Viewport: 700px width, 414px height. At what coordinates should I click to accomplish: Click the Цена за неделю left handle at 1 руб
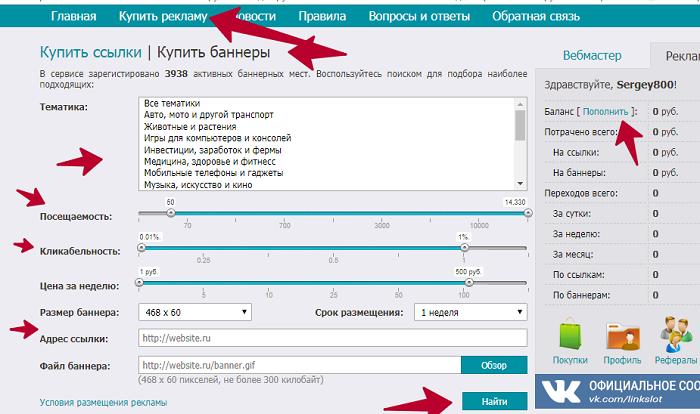(139, 282)
